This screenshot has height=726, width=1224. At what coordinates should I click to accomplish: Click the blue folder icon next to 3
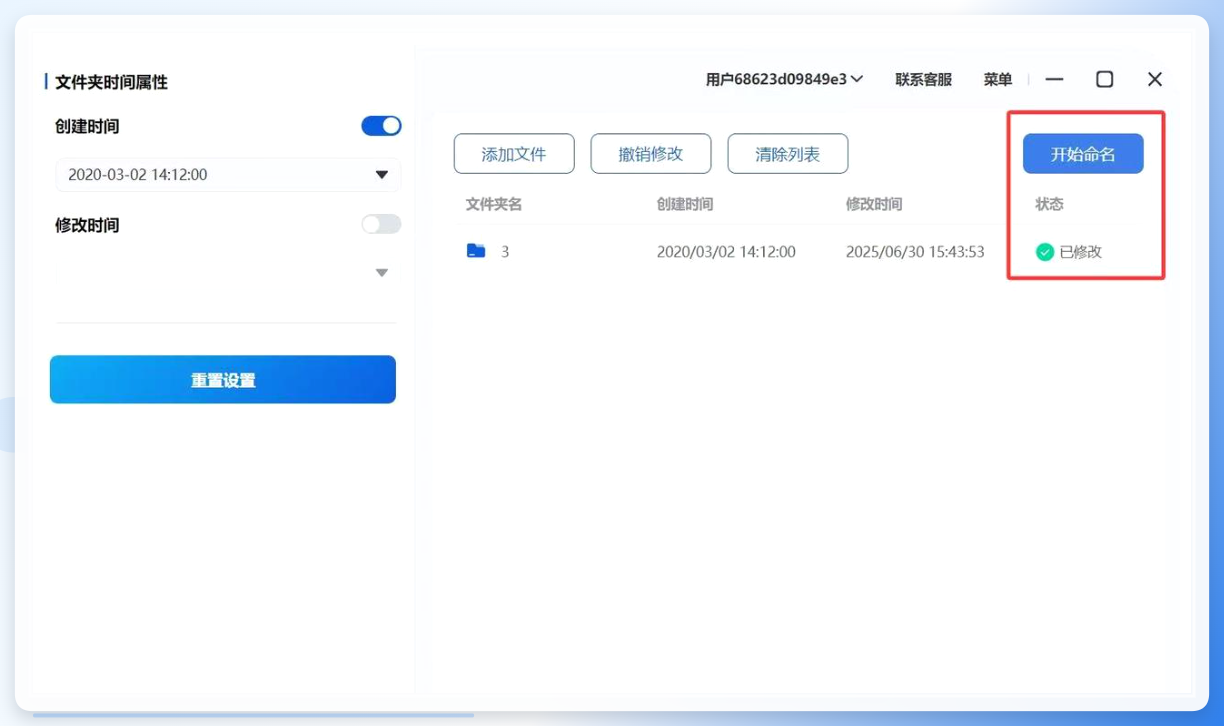pyautogui.click(x=476, y=251)
